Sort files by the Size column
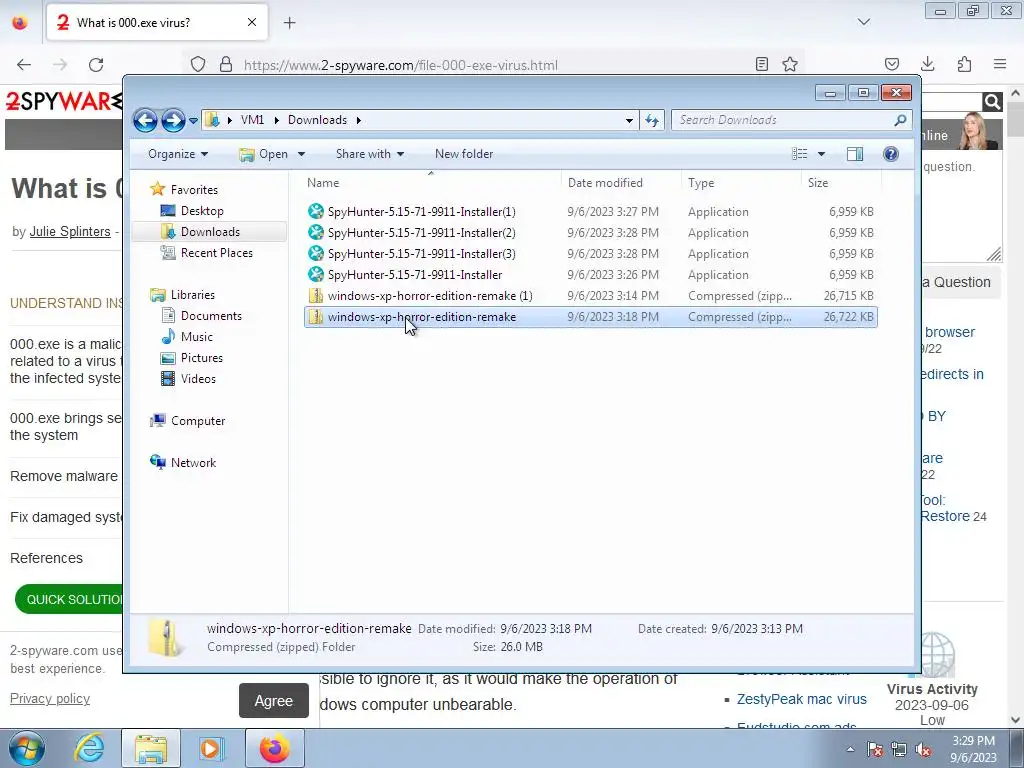The width and height of the screenshot is (1024, 768). tap(841, 183)
